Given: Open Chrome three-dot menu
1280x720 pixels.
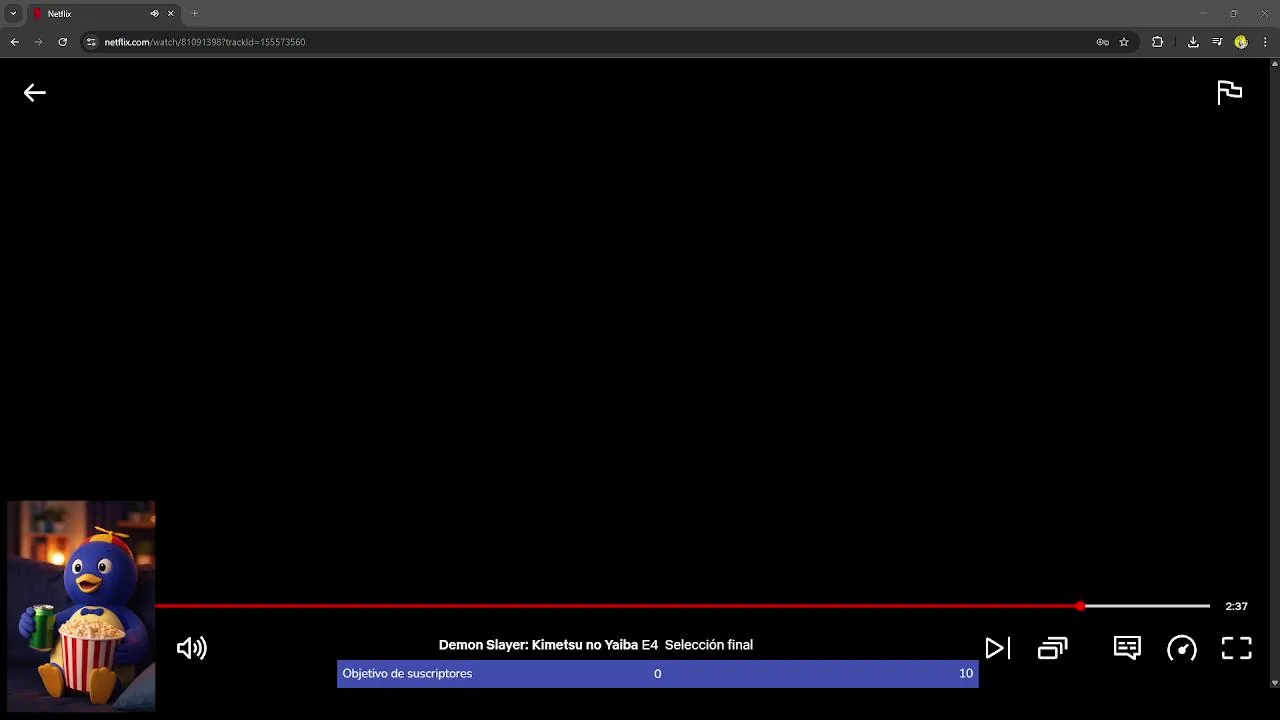Looking at the screenshot, I should [x=1265, y=42].
